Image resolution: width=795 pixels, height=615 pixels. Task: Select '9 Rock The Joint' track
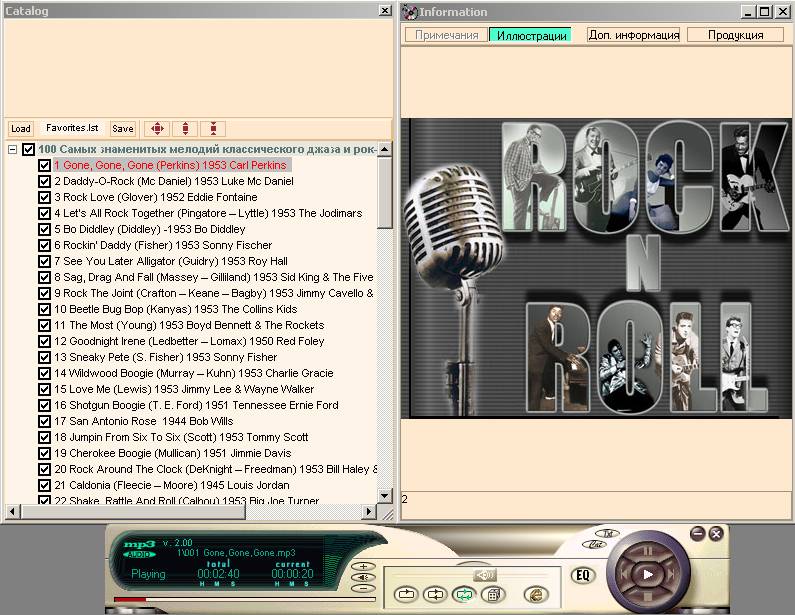213,293
